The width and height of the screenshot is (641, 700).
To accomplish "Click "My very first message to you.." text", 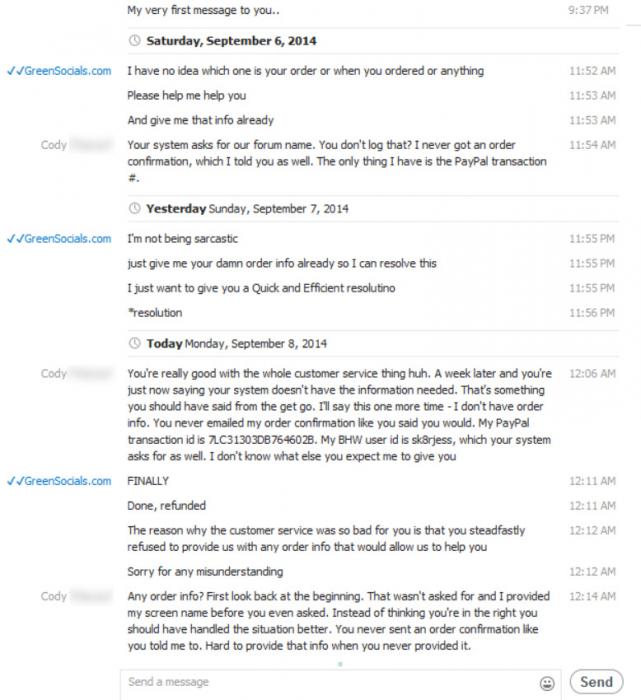I will click(x=203, y=10).
